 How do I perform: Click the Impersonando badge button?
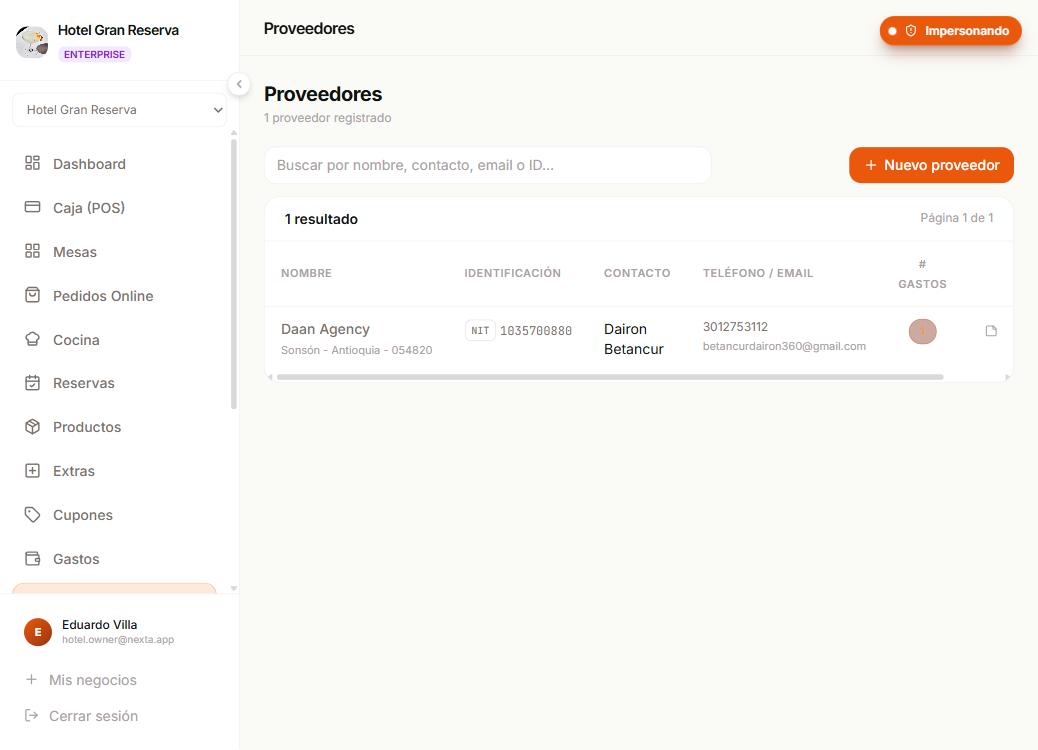(950, 30)
